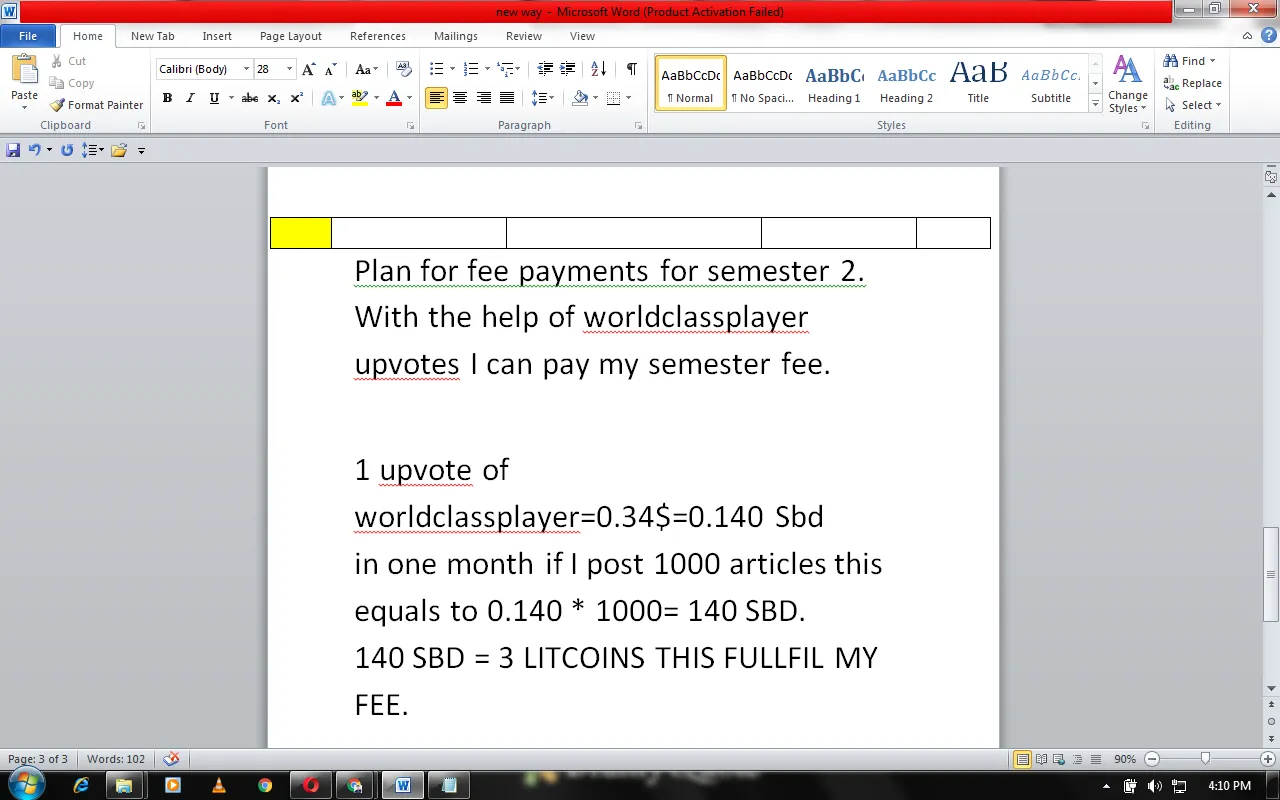
Task: Shrink font size with the small A icon
Action: coord(330,69)
